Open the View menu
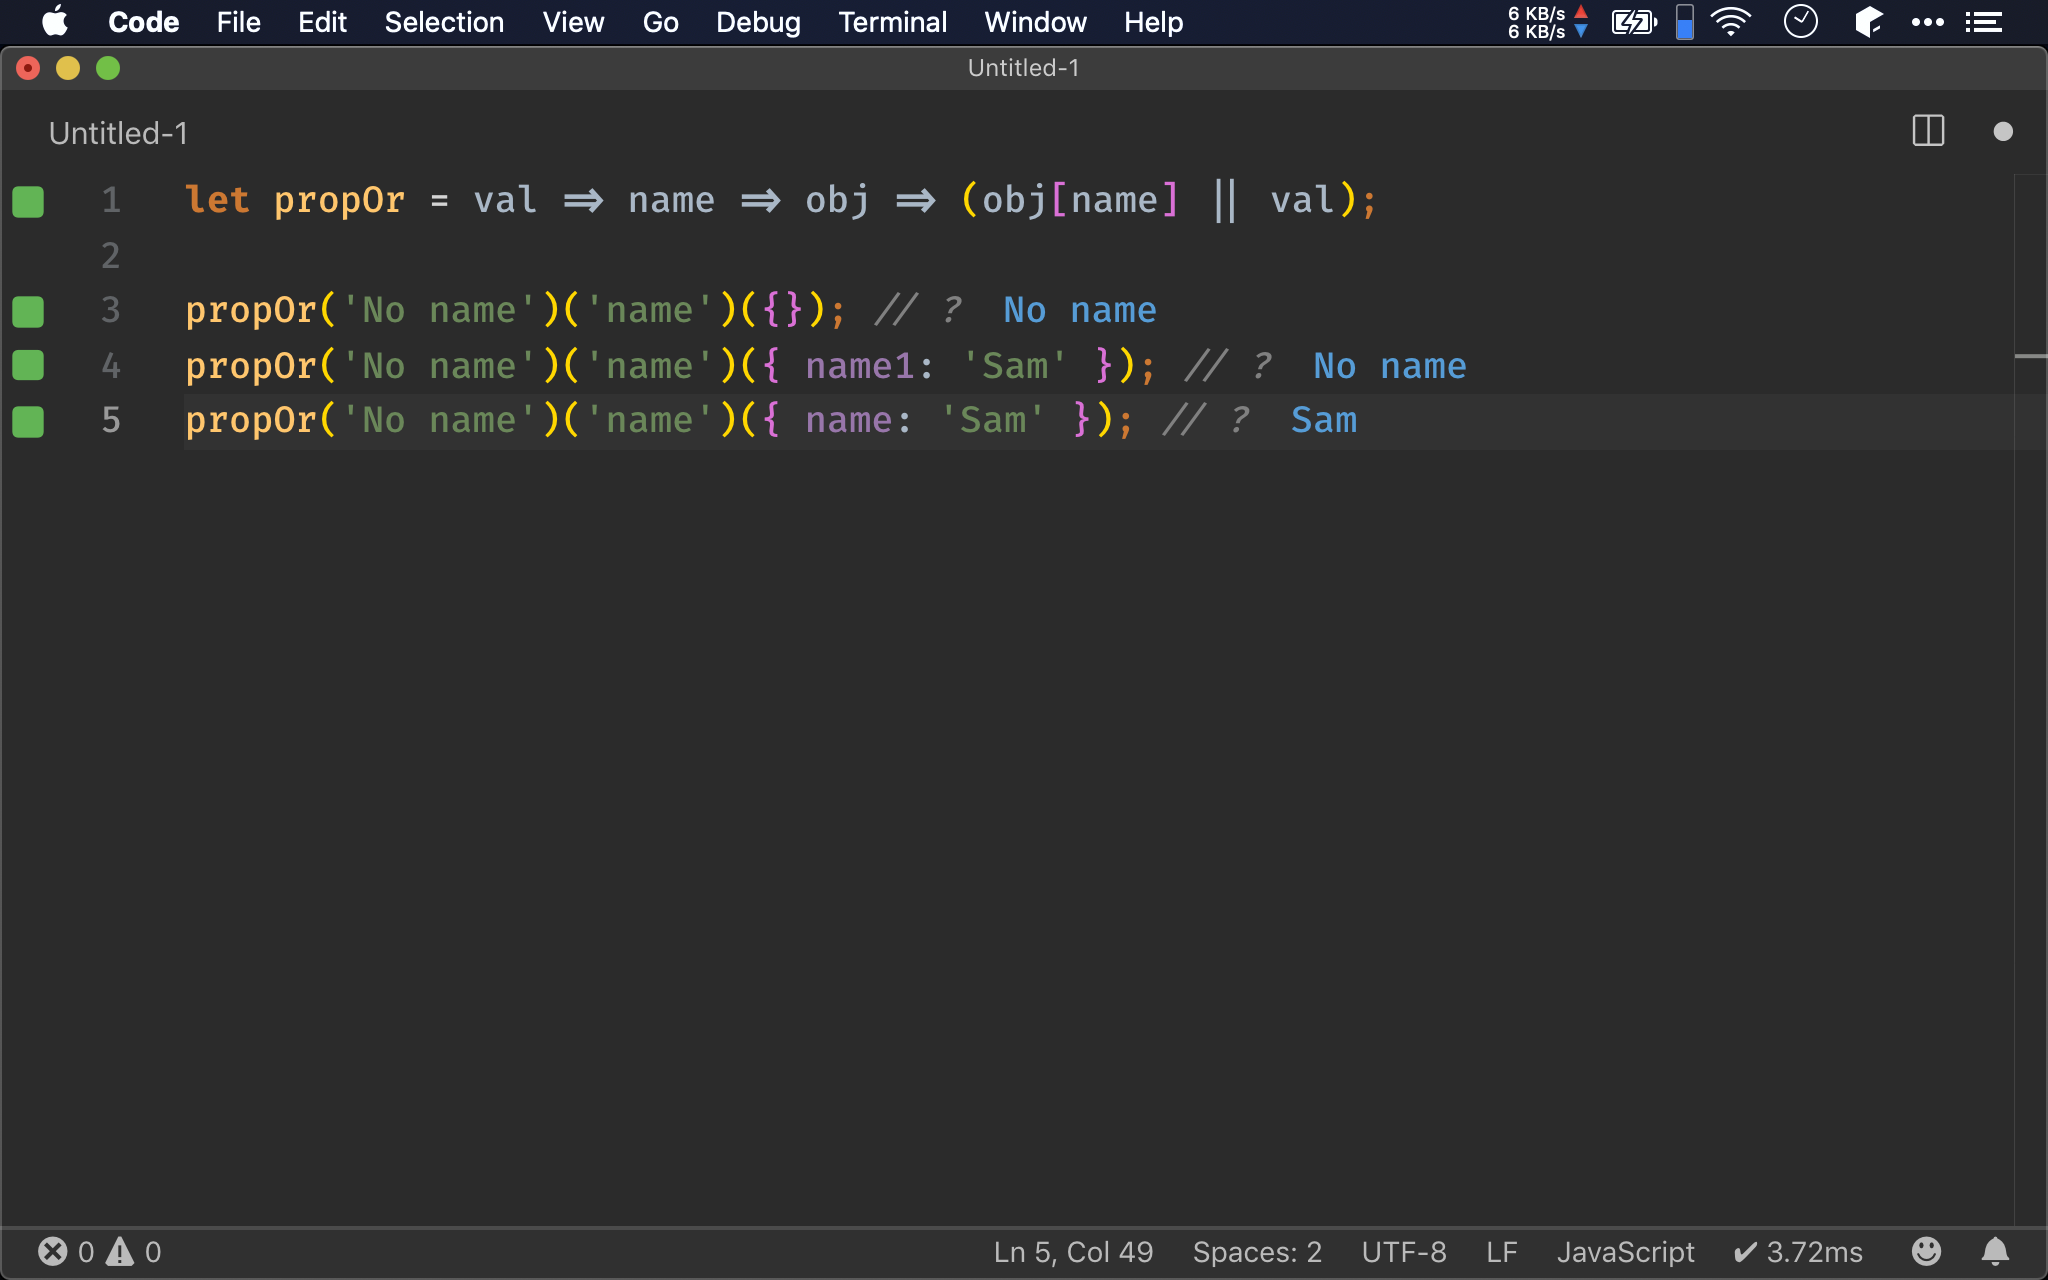 (x=573, y=22)
